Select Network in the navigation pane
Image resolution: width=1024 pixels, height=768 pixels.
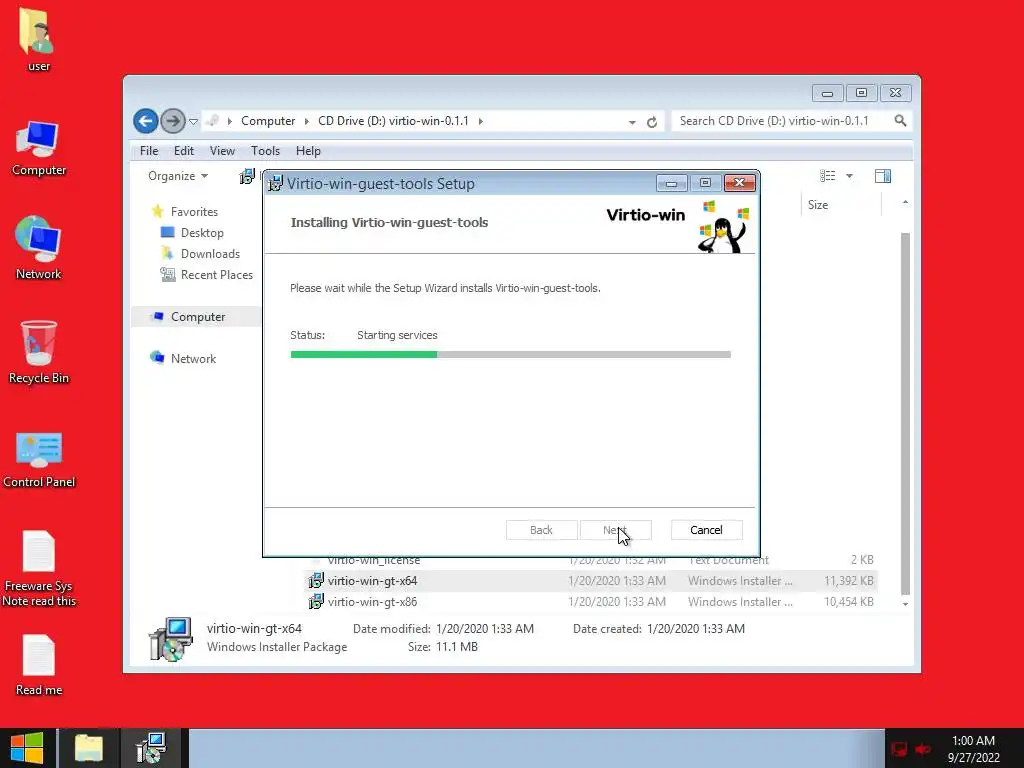tap(193, 358)
